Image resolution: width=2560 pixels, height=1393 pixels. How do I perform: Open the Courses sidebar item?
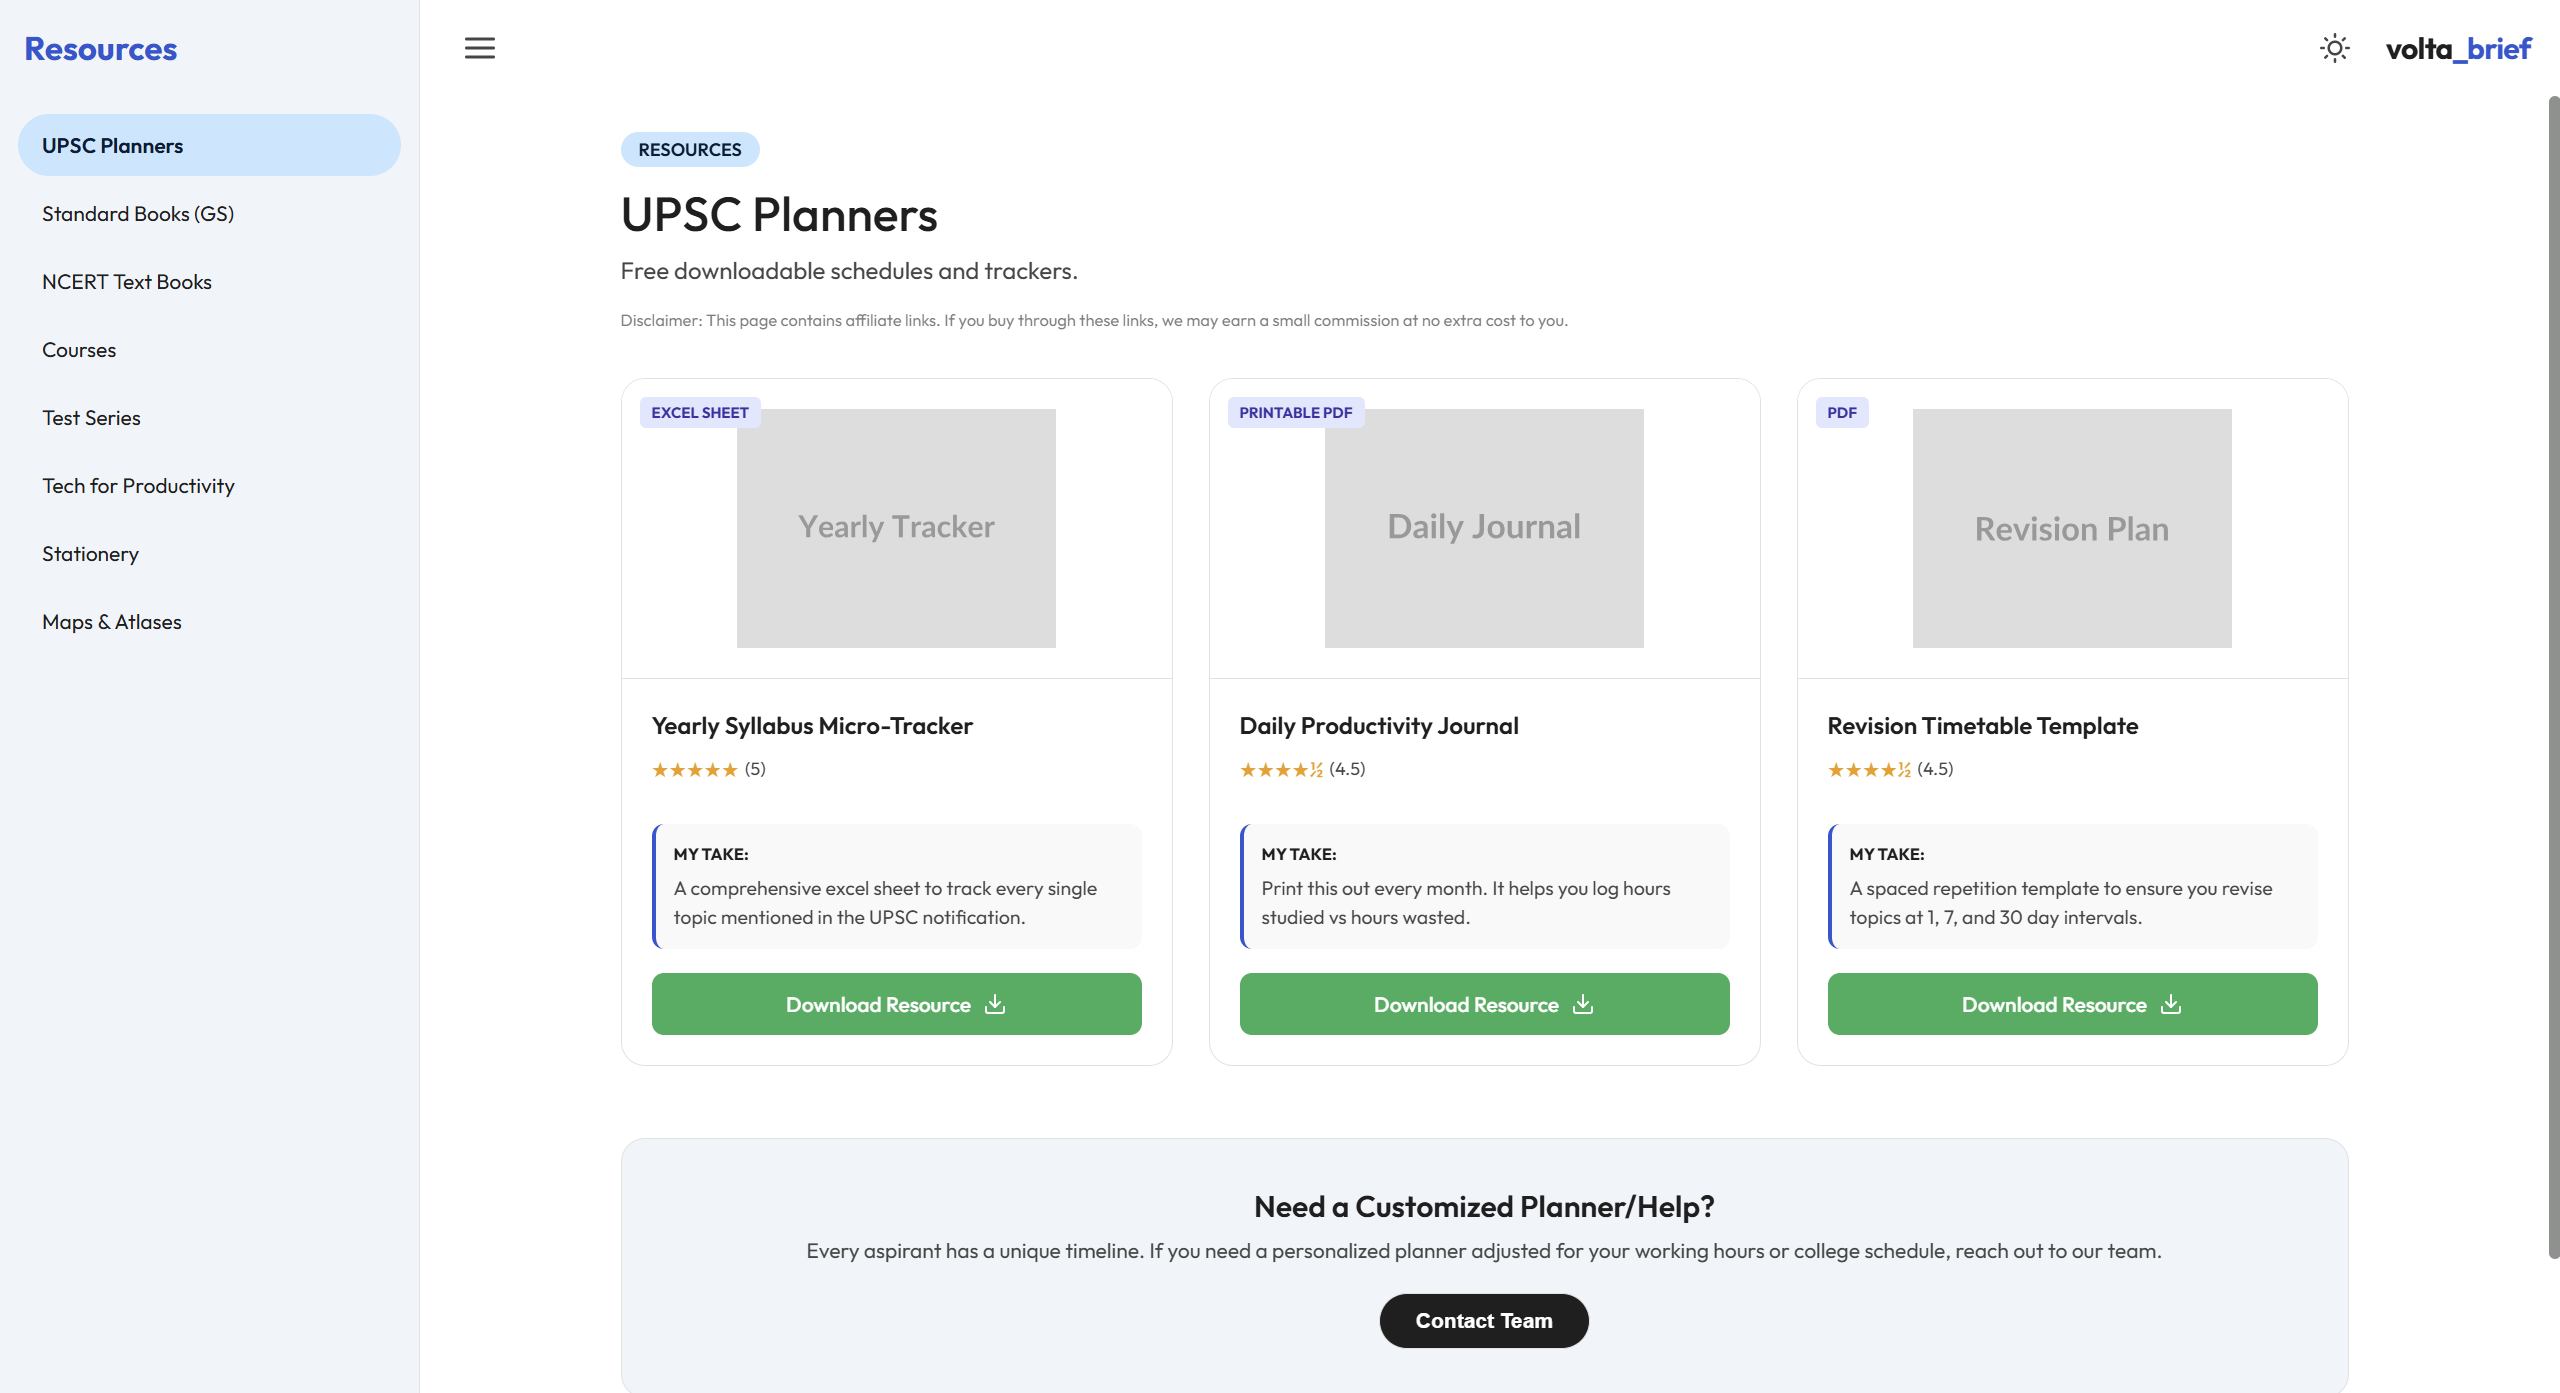pos(79,350)
